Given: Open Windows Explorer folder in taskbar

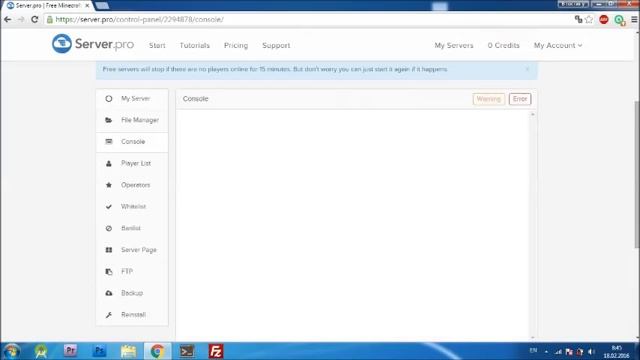Looking at the screenshot, I should tap(128, 351).
